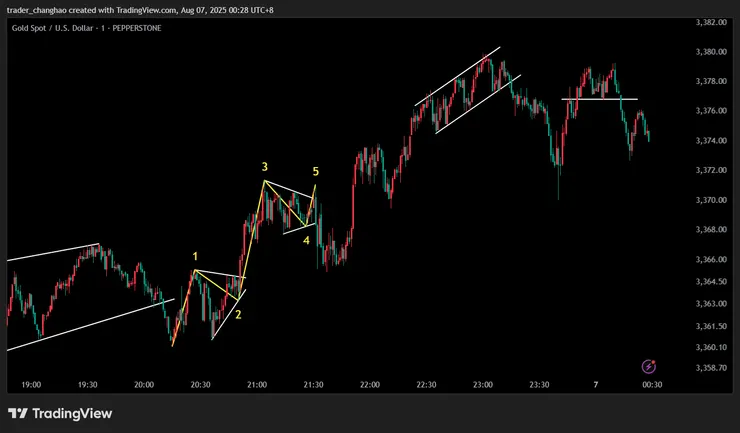Select the yellow wave label 2
The image size is (740, 433).
point(238,314)
